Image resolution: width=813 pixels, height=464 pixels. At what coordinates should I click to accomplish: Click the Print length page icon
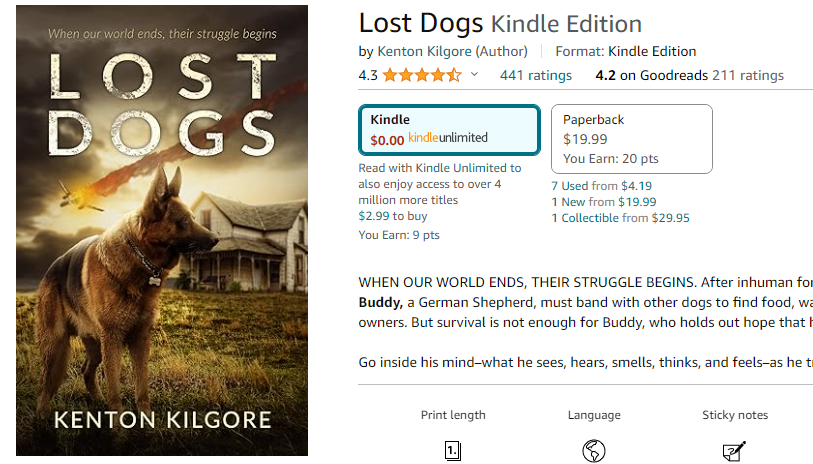(x=453, y=451)
